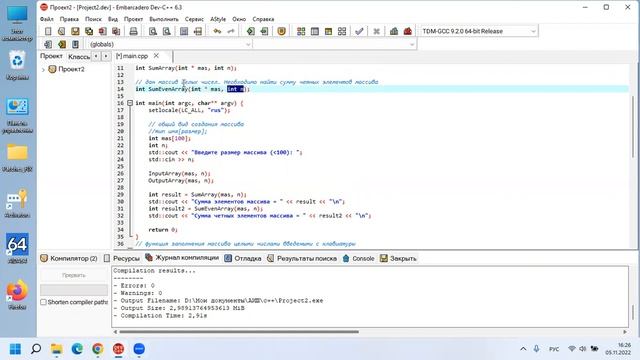Screen dimensions: 640x360
Task: Click the Go to Line toolbar icon
Action: point(198,31)
